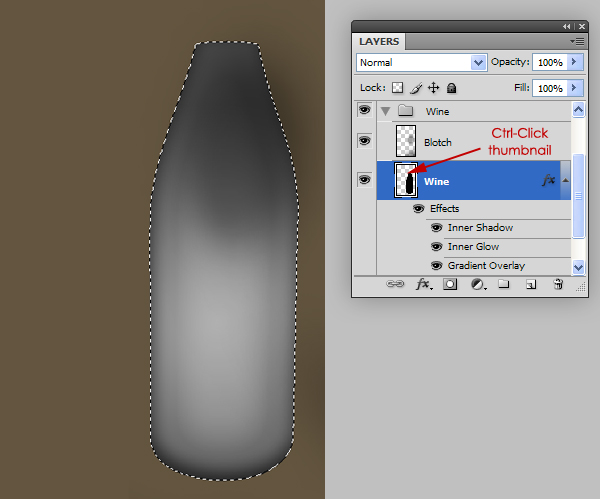Hide the Inner Shadow effect
600x499 pixels.
[x=436, y=228]
